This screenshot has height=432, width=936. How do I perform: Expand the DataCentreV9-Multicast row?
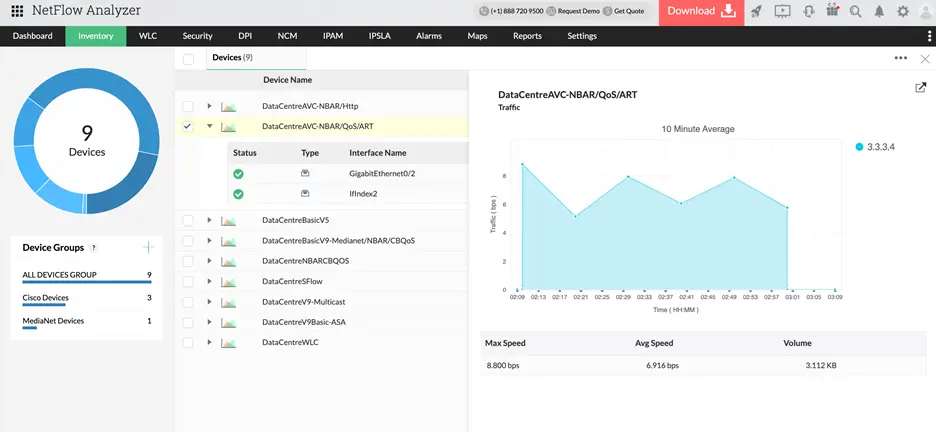[x=210, y=301]
